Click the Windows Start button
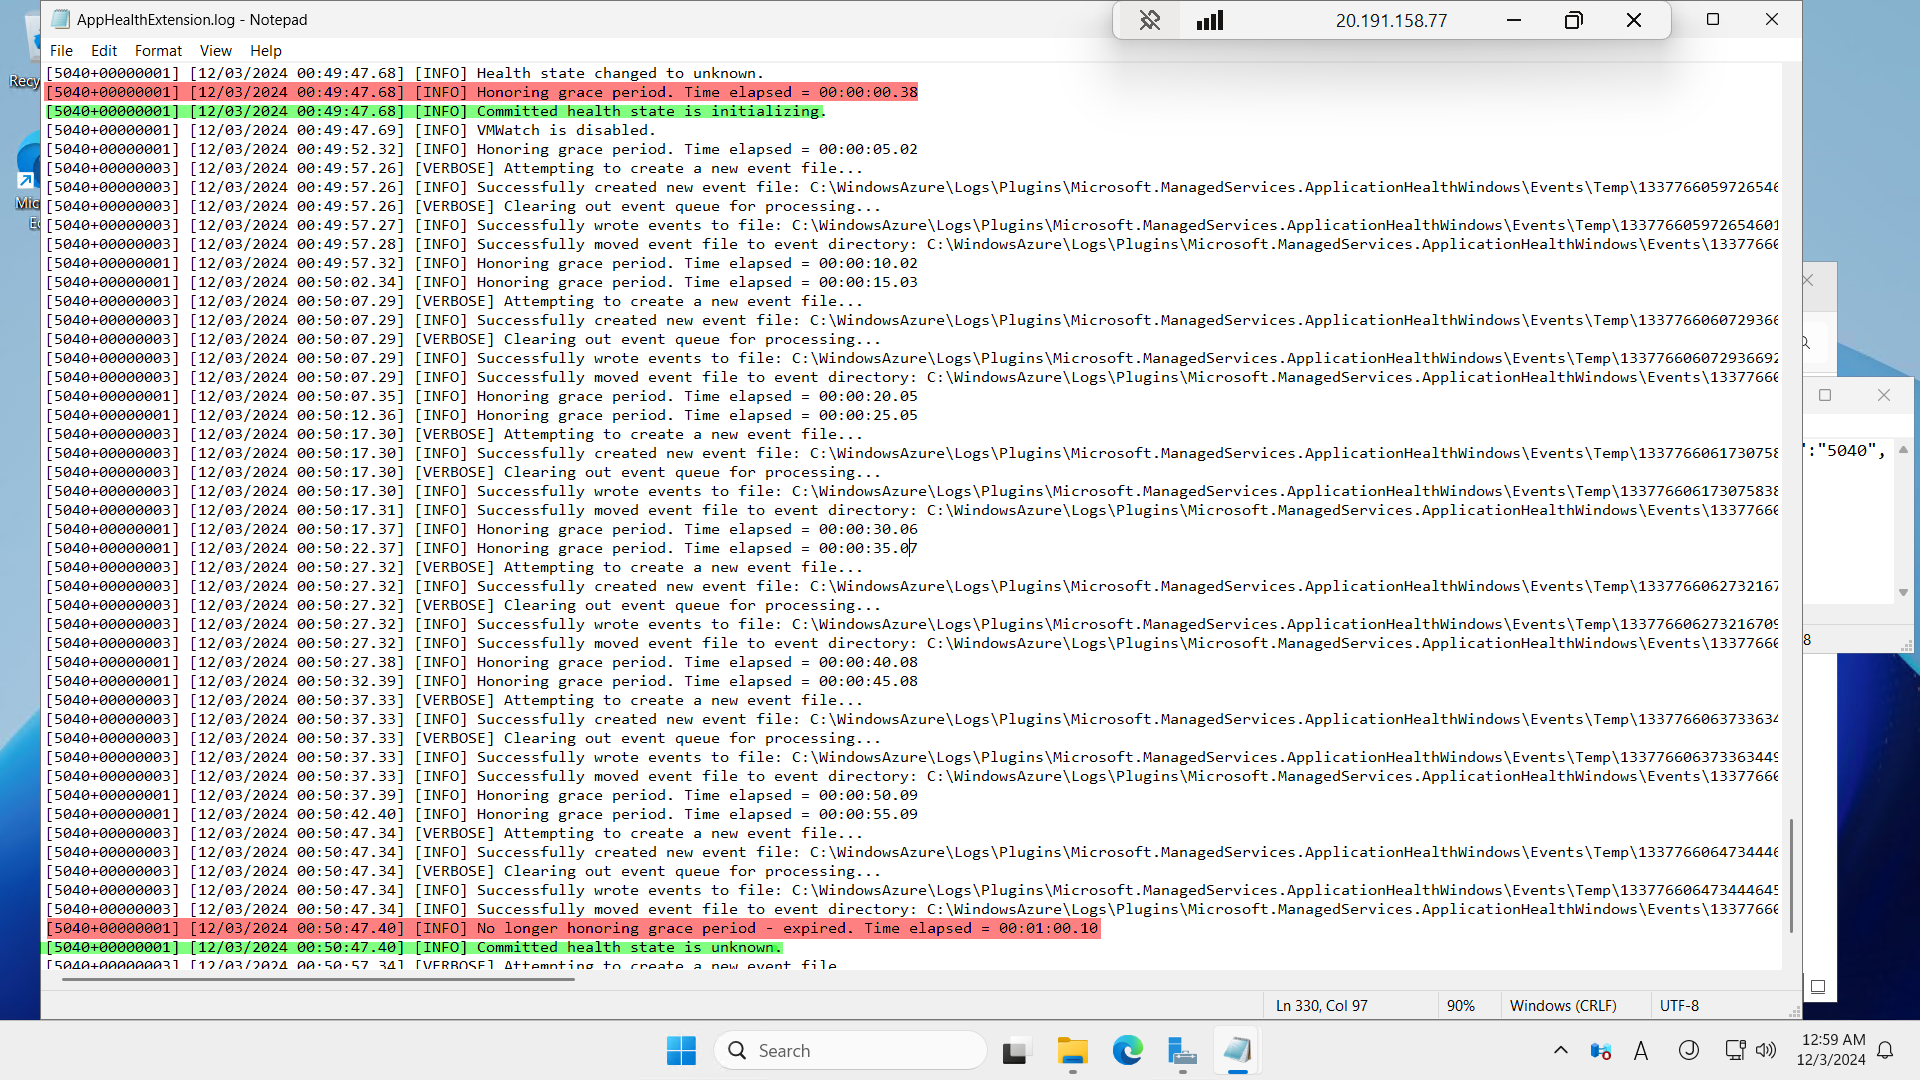Image resolution: width=1920 pixels, height=1080 pixels. pos(681,1050)
